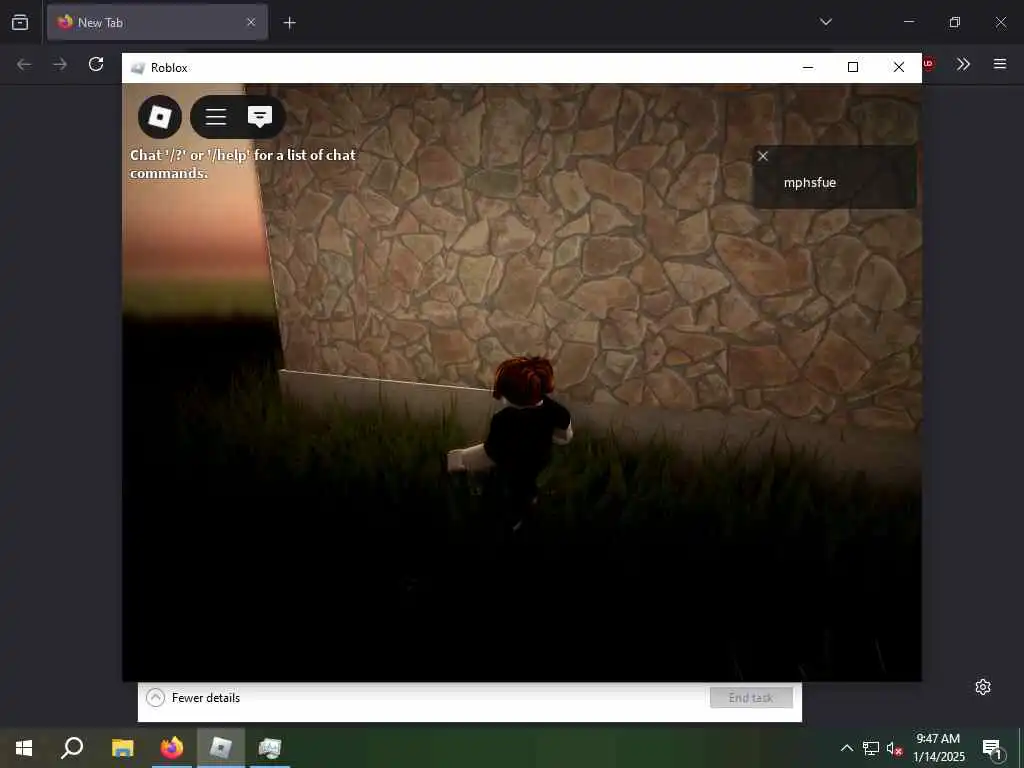Click the End task button
This screenshot has height=768, width=1024.
click(x=751, y=697)
